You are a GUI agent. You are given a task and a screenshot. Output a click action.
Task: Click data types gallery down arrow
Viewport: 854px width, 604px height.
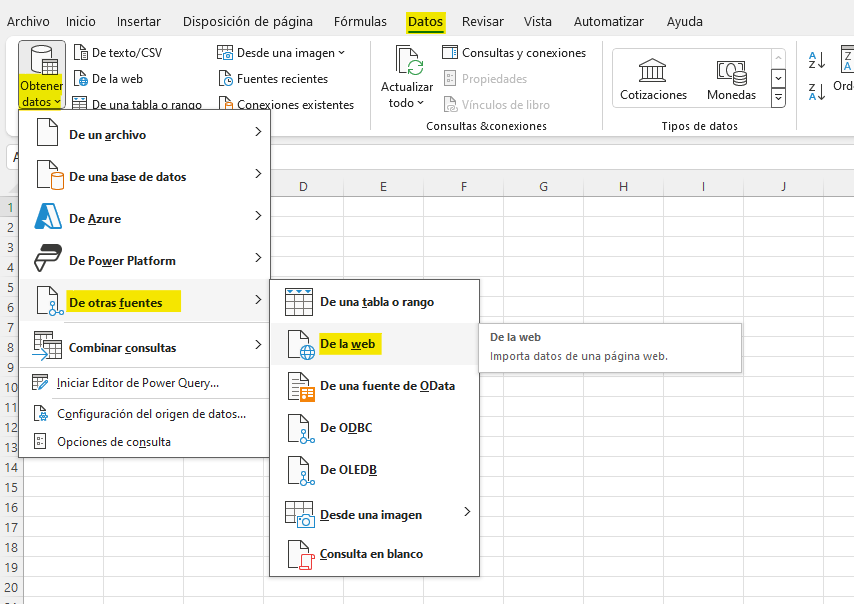click(778, 78)
